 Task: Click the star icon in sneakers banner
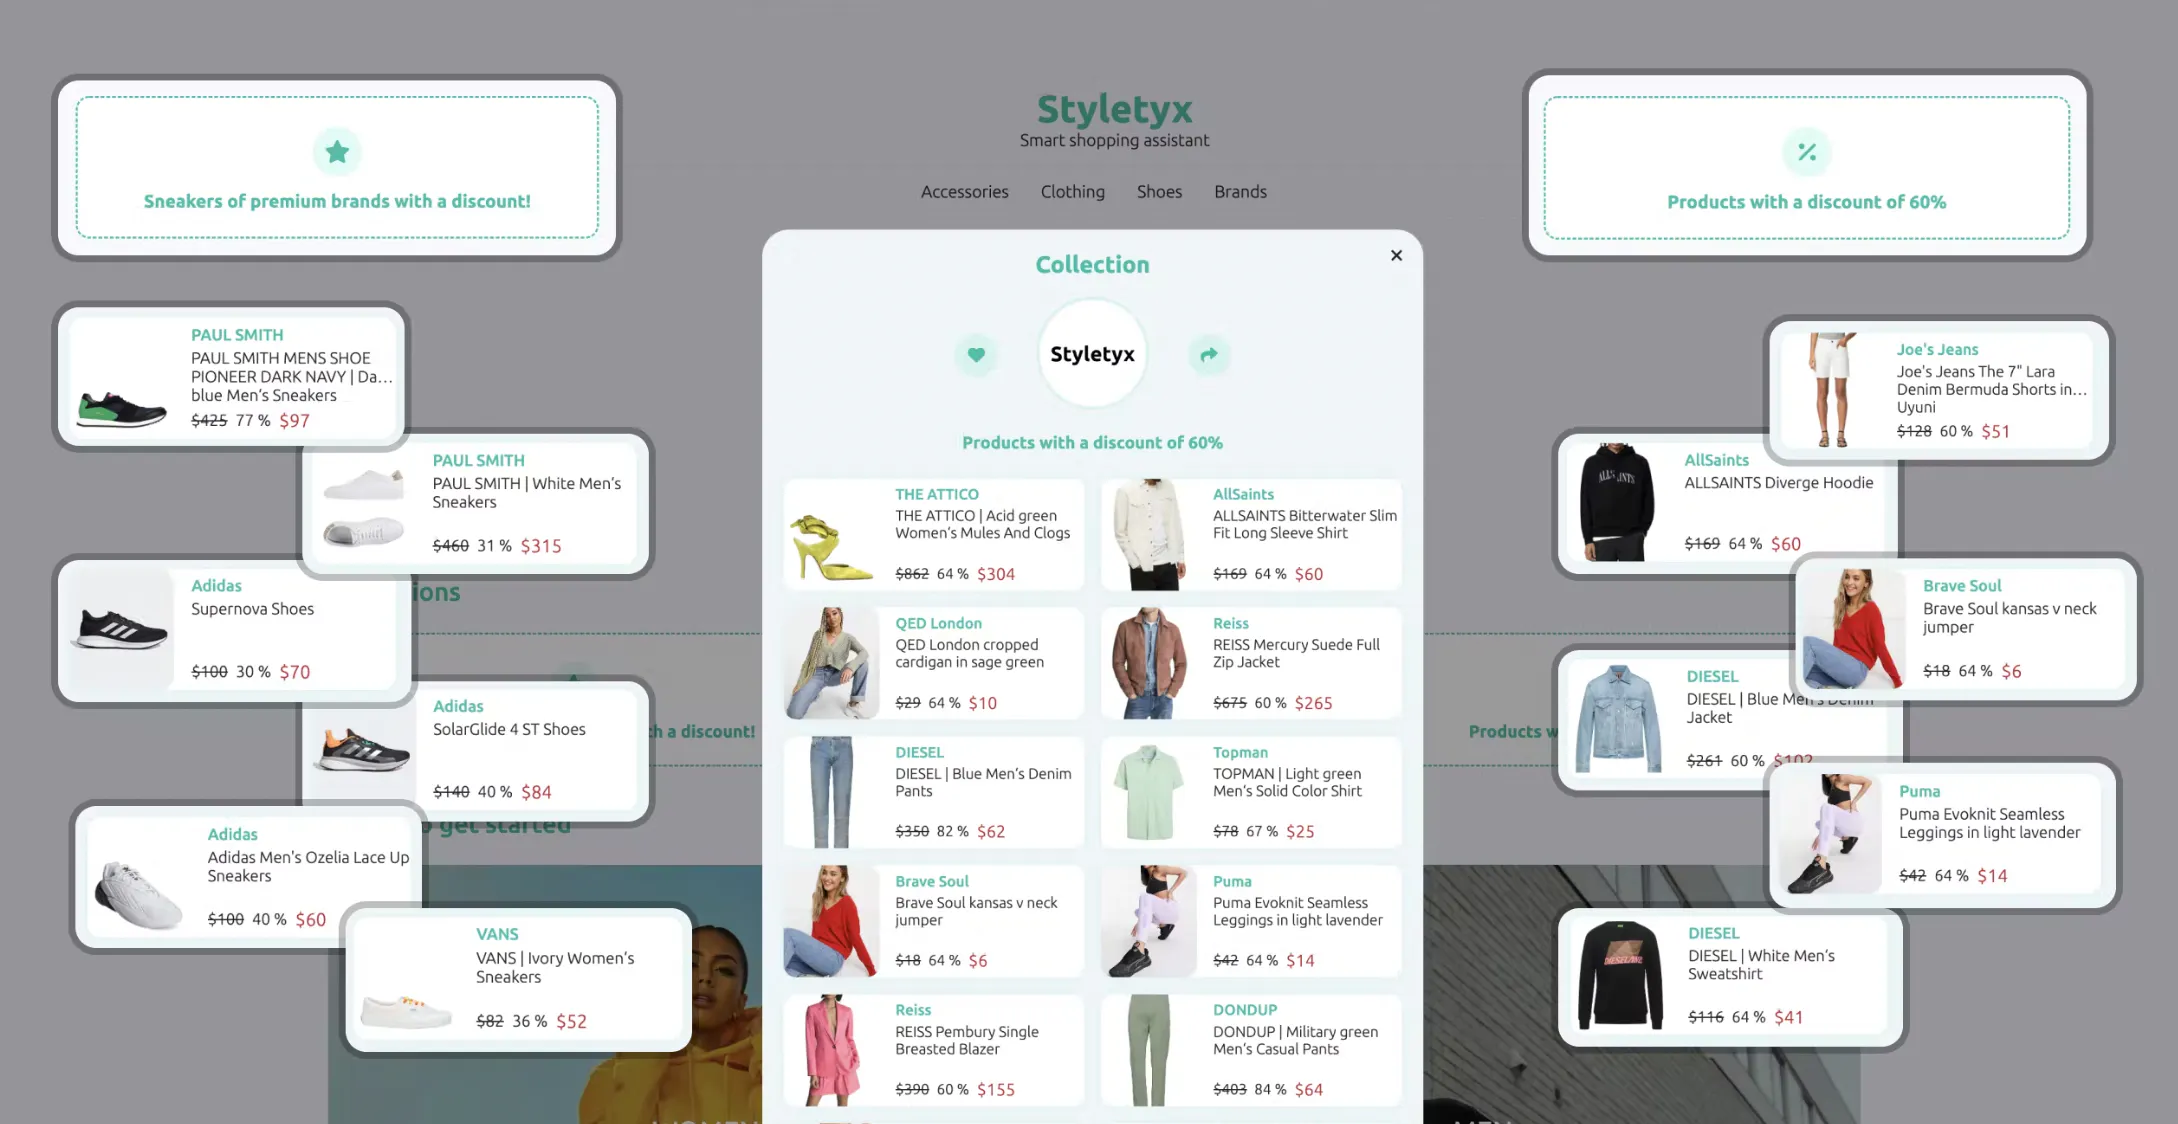coord(337,152)
